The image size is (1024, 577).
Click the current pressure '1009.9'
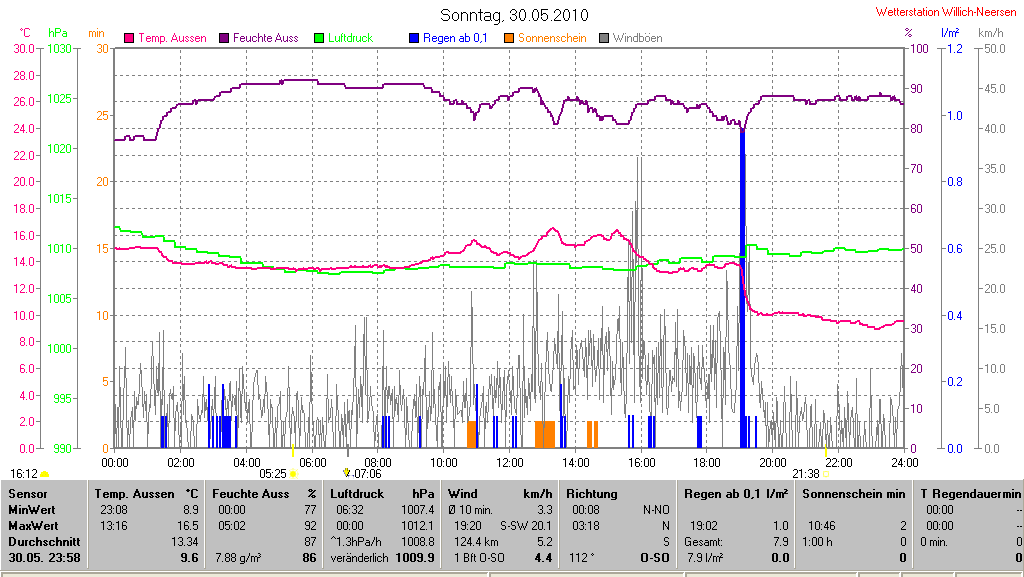click(x=415, y=558)
